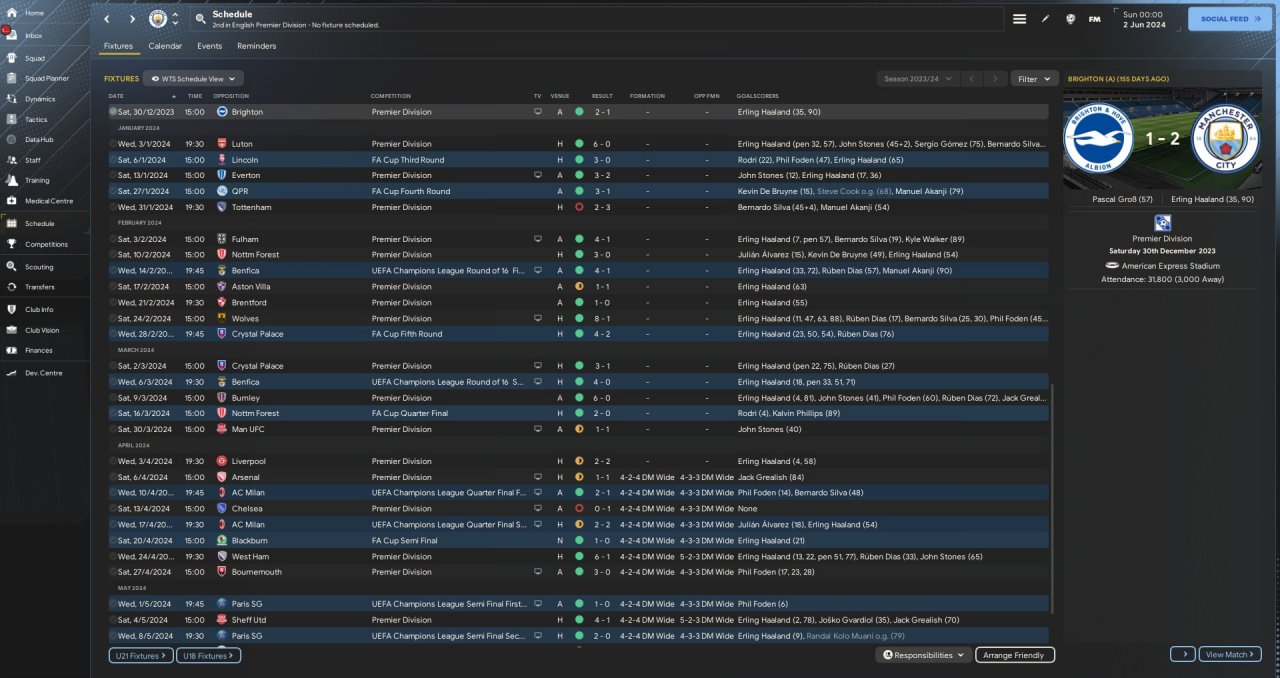The height and width of the screenshot is (678, 1280).
Task: Click the Arrange Friendly button
Action: click(x=1014, y=655)
